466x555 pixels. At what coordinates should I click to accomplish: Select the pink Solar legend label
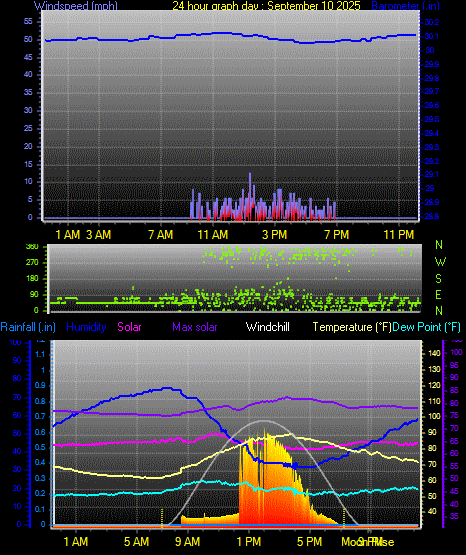point(129,327)
